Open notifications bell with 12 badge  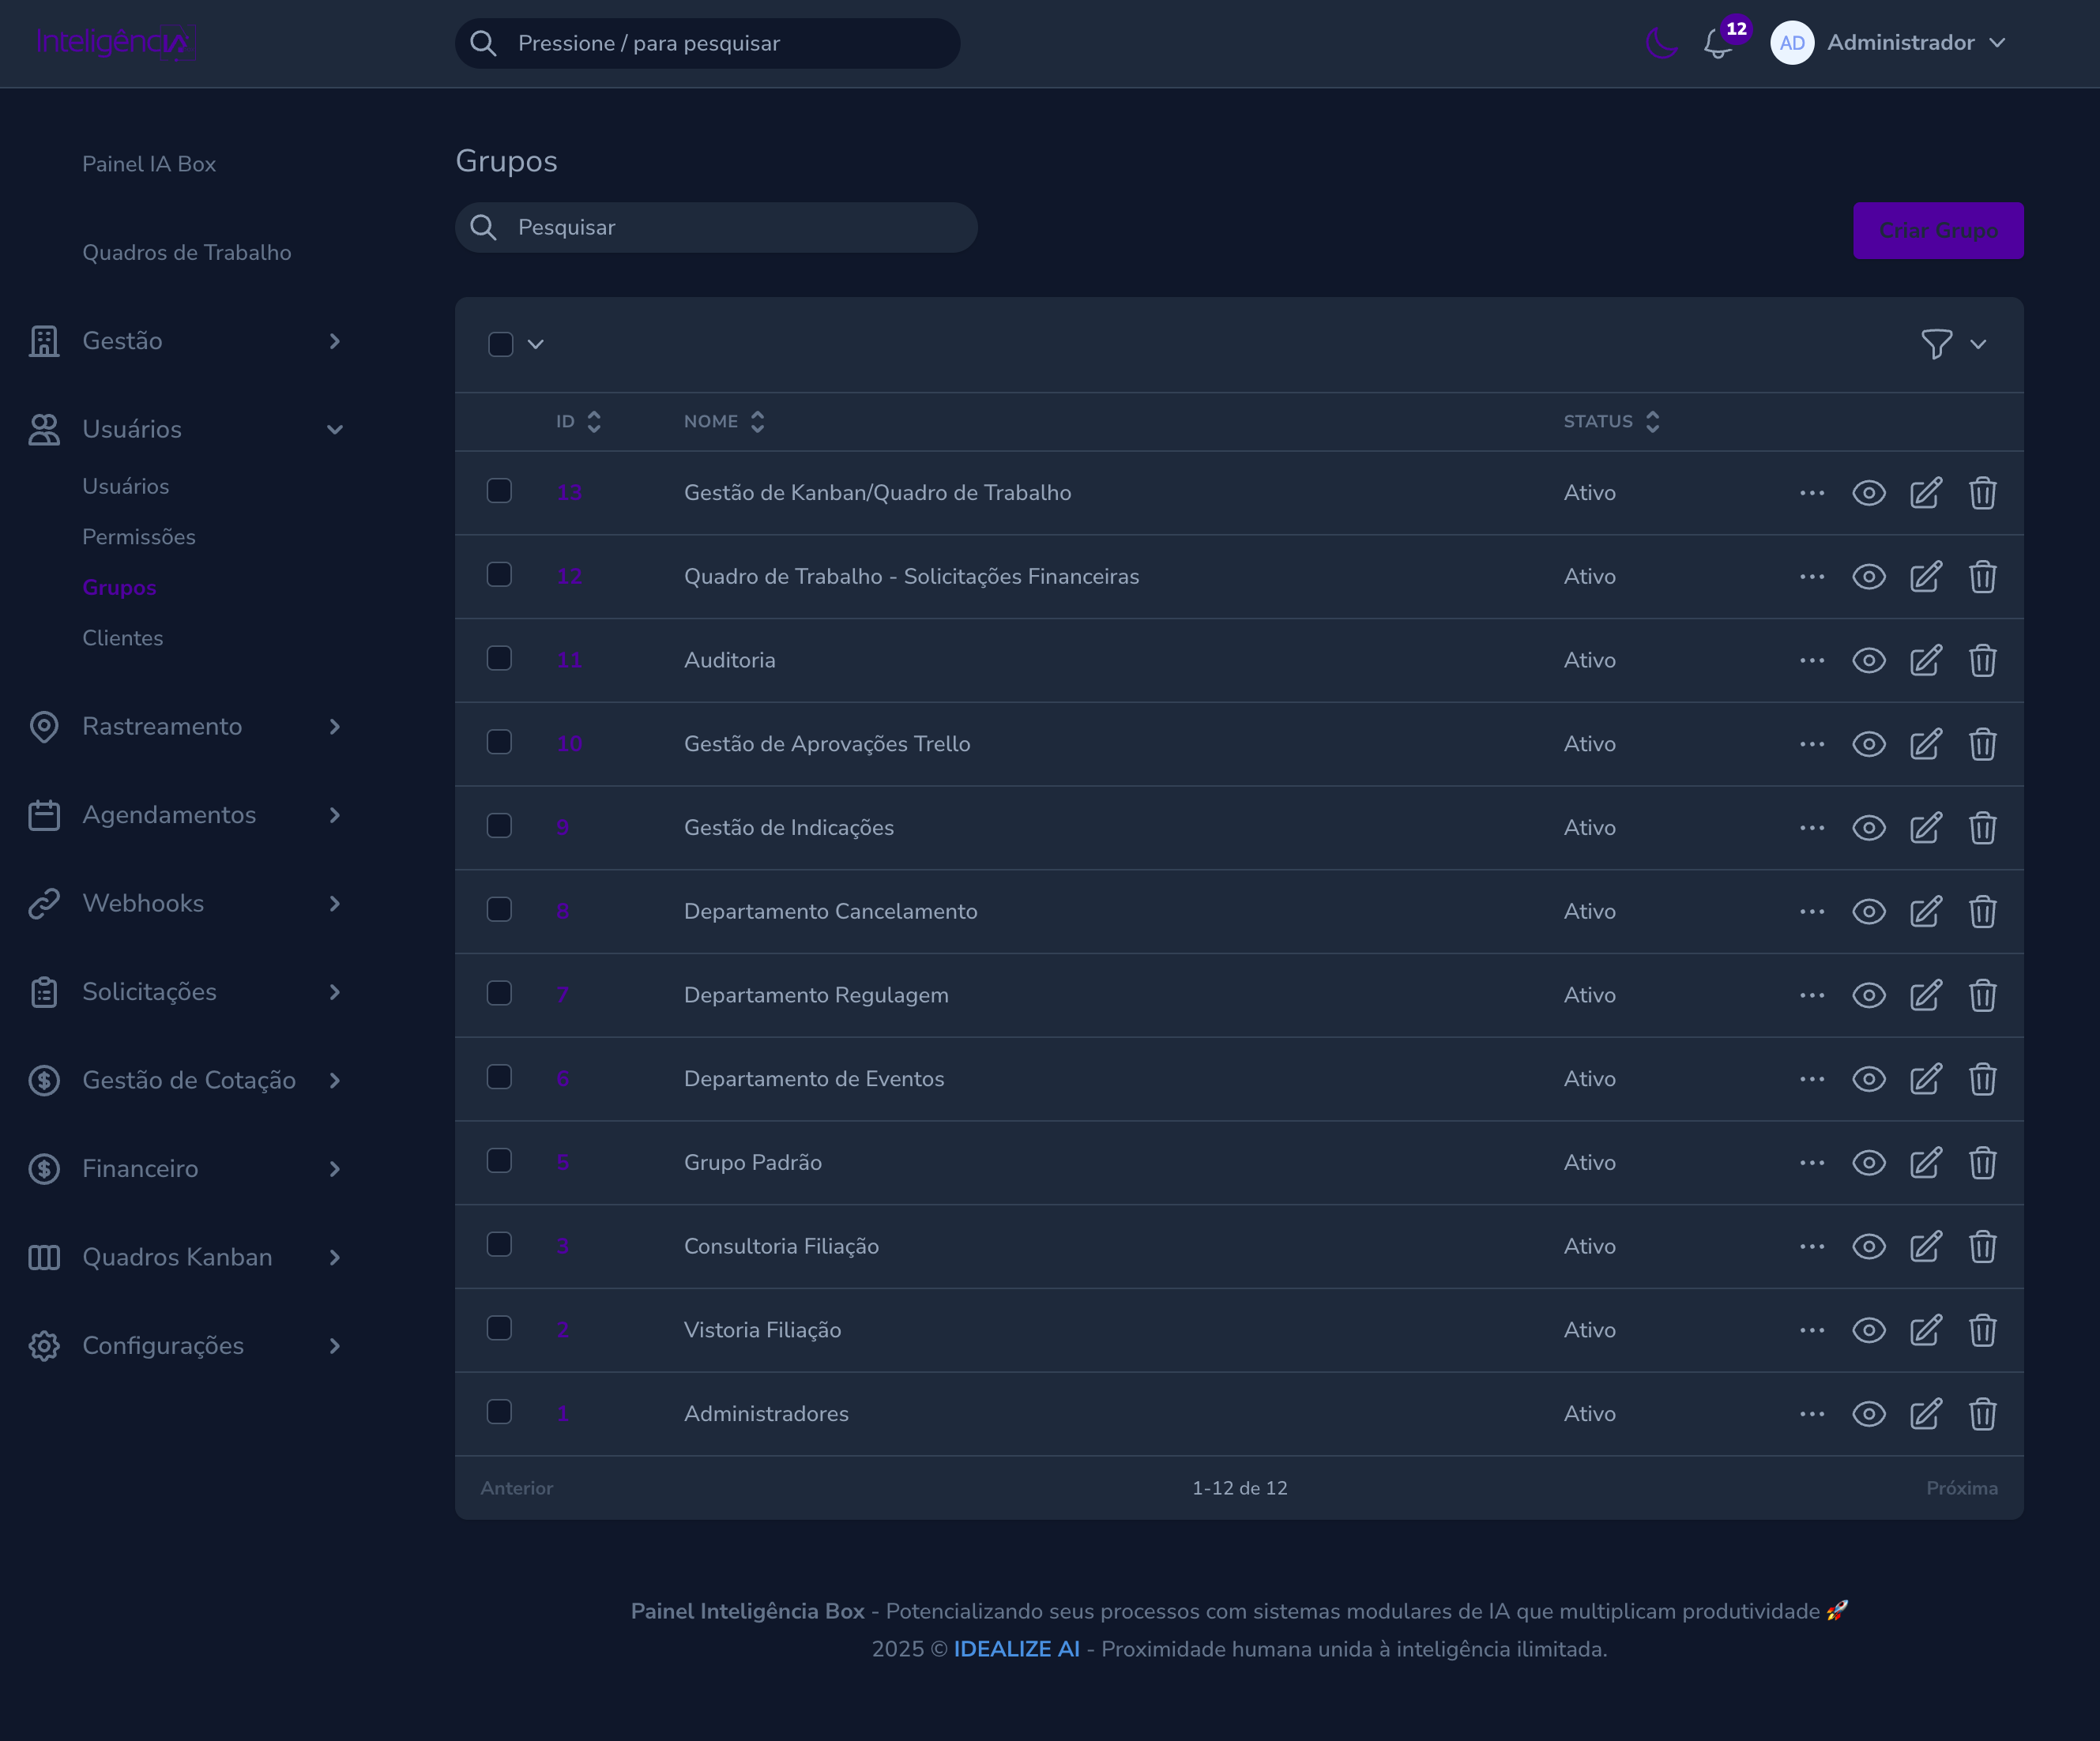[1718, 43]
